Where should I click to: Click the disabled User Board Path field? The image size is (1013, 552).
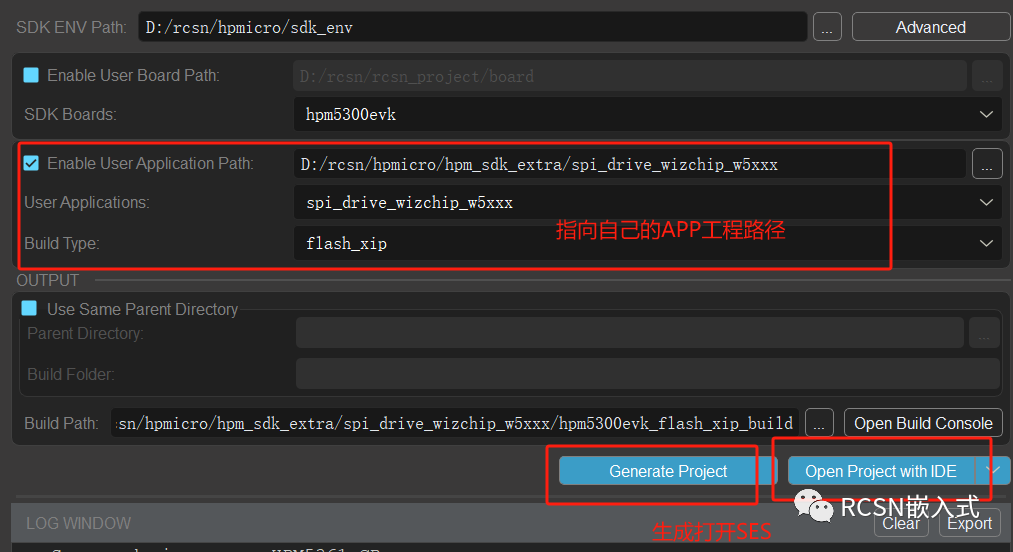click(630, 76)
